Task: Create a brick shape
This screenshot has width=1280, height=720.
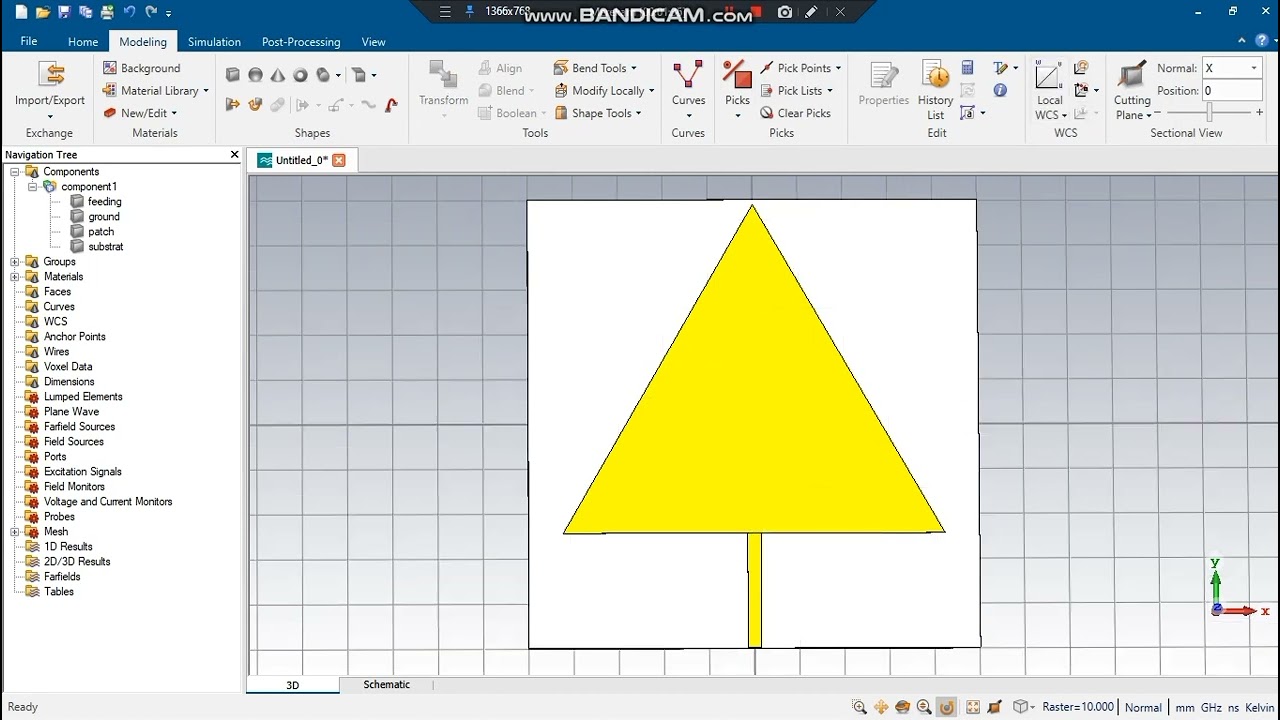Action: (x=233, y=75)
